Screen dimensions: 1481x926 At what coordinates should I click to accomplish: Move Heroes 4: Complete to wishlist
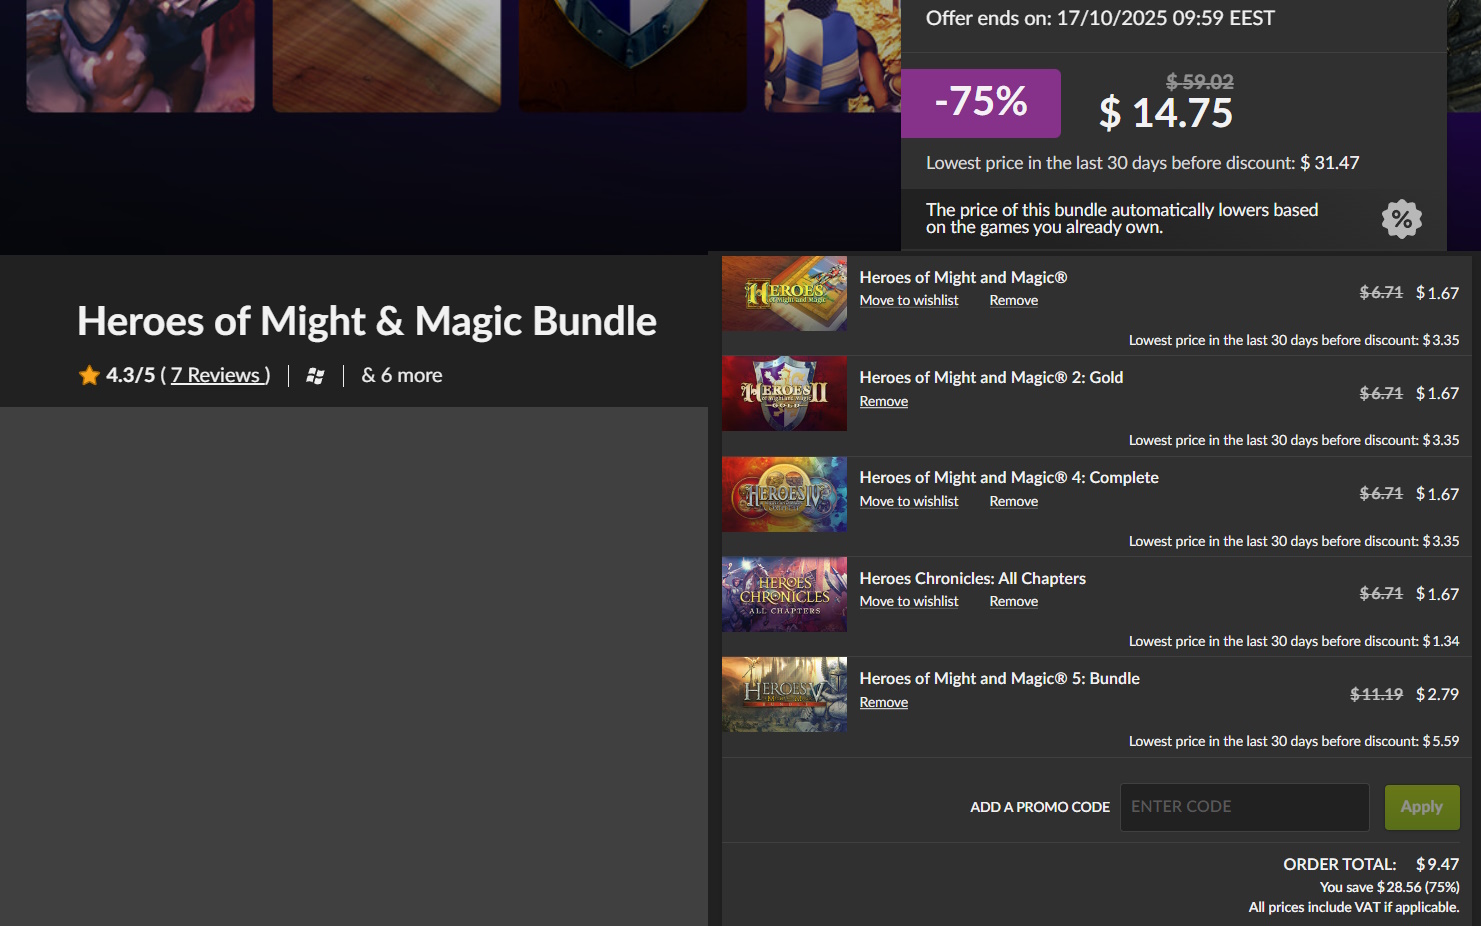(909, 501)
